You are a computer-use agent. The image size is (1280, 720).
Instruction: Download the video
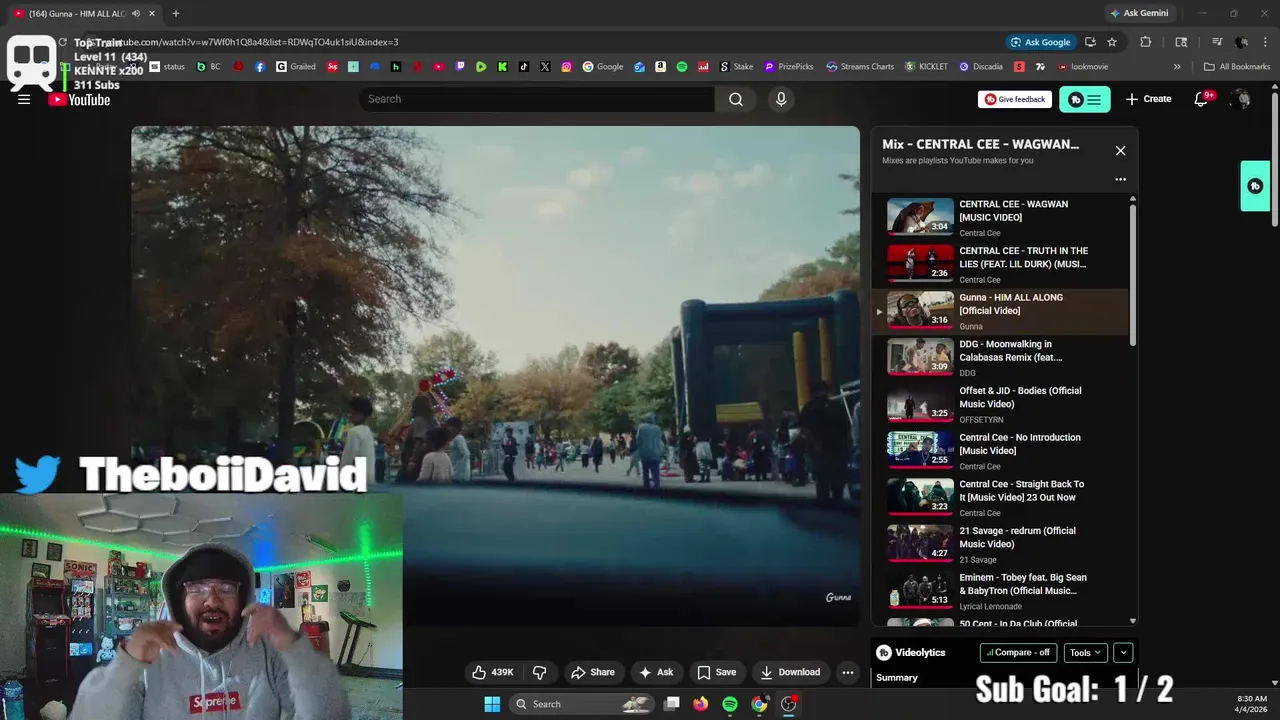790,672
